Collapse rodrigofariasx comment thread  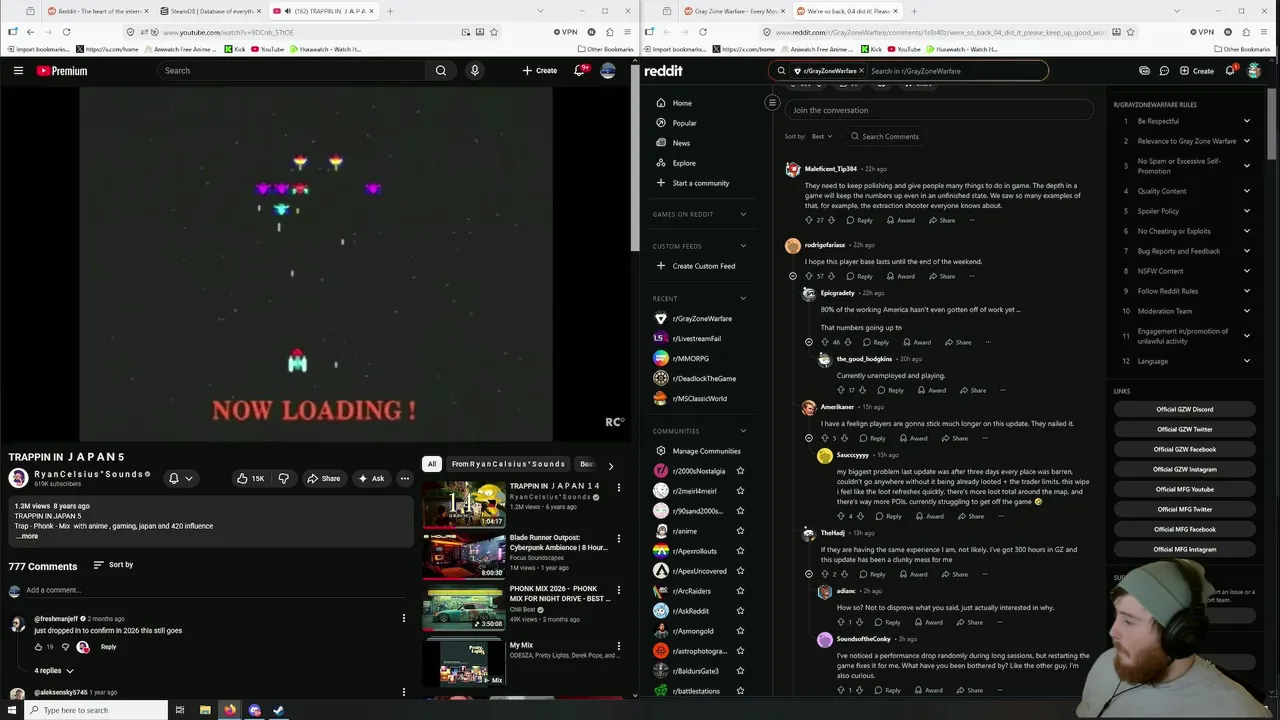click(x=793, y=276)
